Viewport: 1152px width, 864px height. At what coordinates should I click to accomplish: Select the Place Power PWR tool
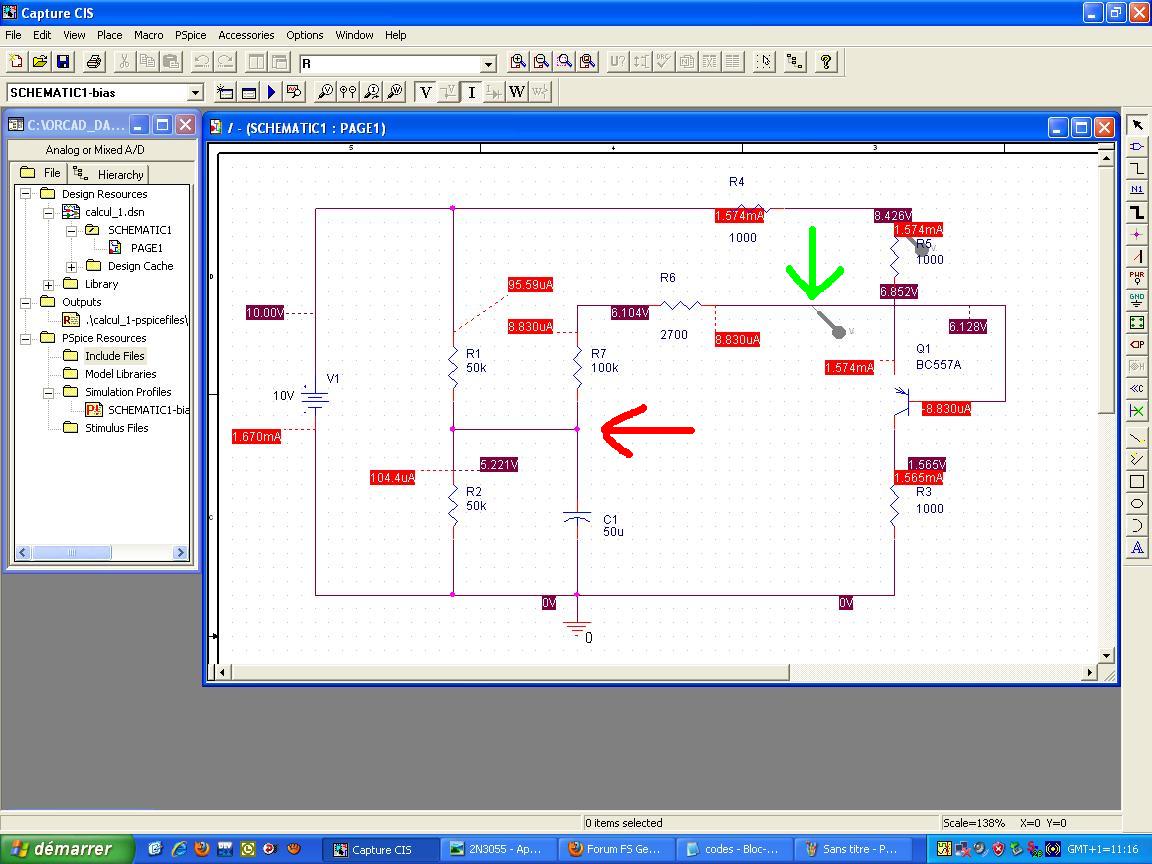click(x=1137, y=278)
